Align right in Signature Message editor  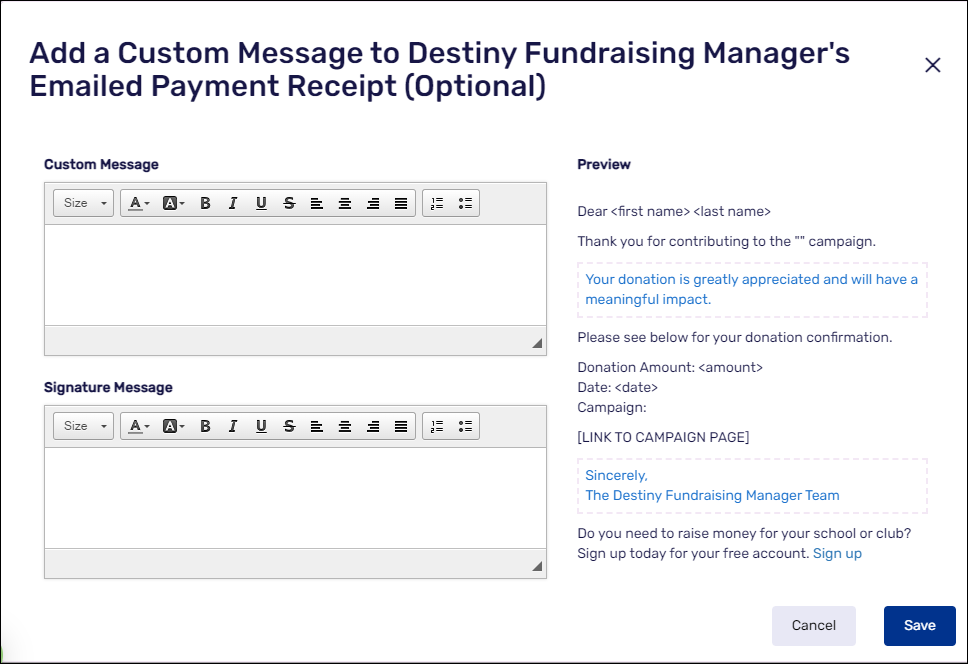tap(373, 426)
